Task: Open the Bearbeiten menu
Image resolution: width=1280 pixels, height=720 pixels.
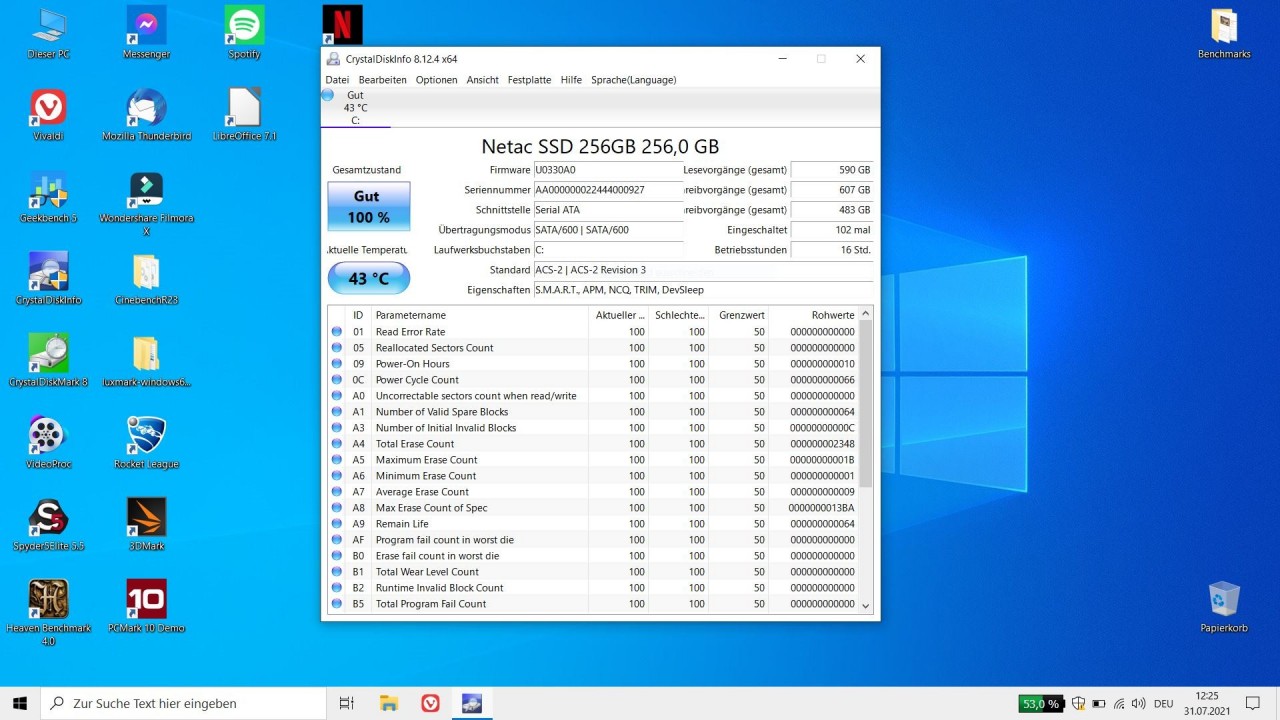Action: coord(382,80)
